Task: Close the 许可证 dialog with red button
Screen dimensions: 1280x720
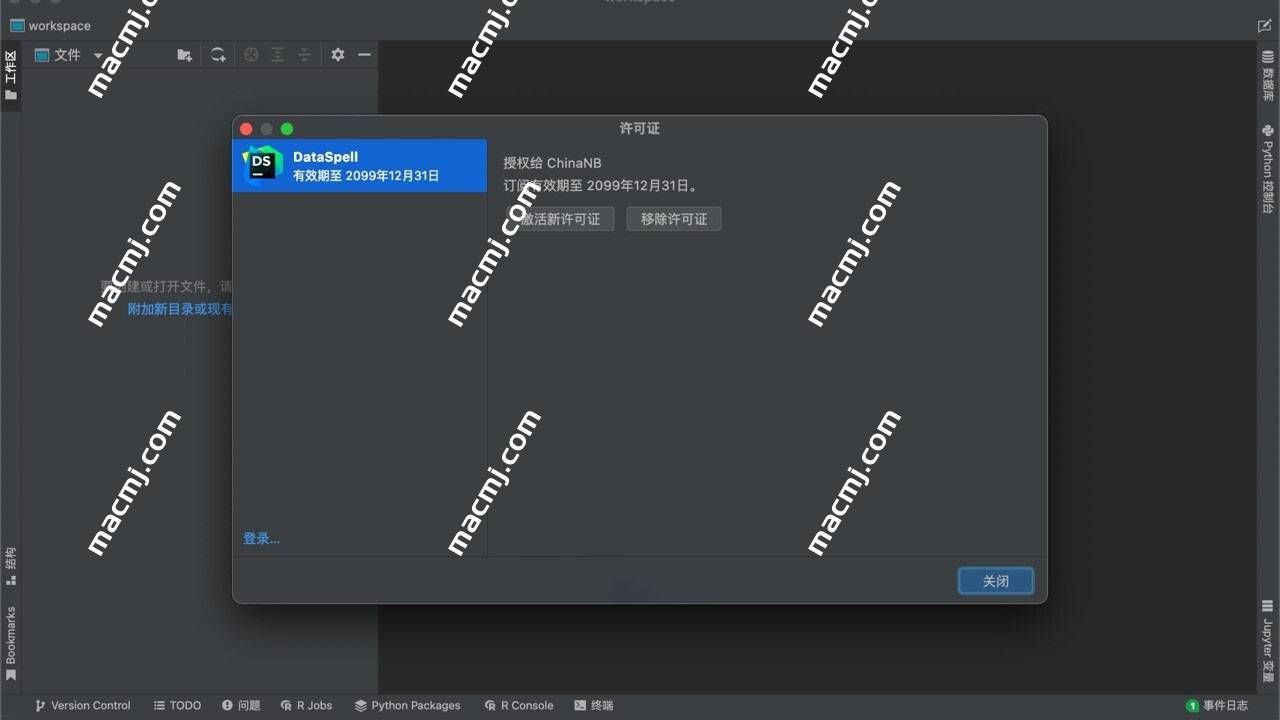Action: (x=246, y=129)
